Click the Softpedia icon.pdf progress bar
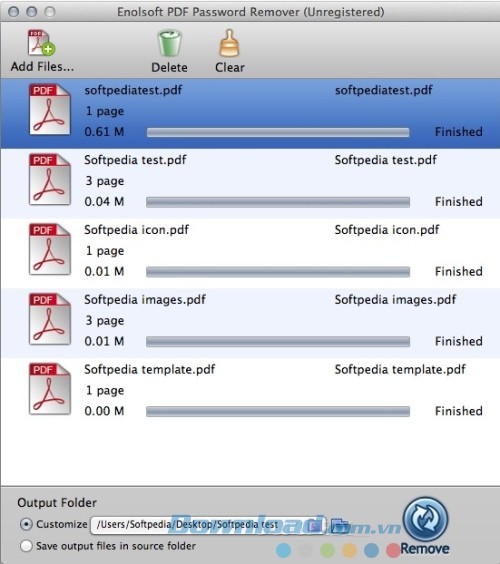This screenshot has width=500, height=564. click(x=278, y=272)
